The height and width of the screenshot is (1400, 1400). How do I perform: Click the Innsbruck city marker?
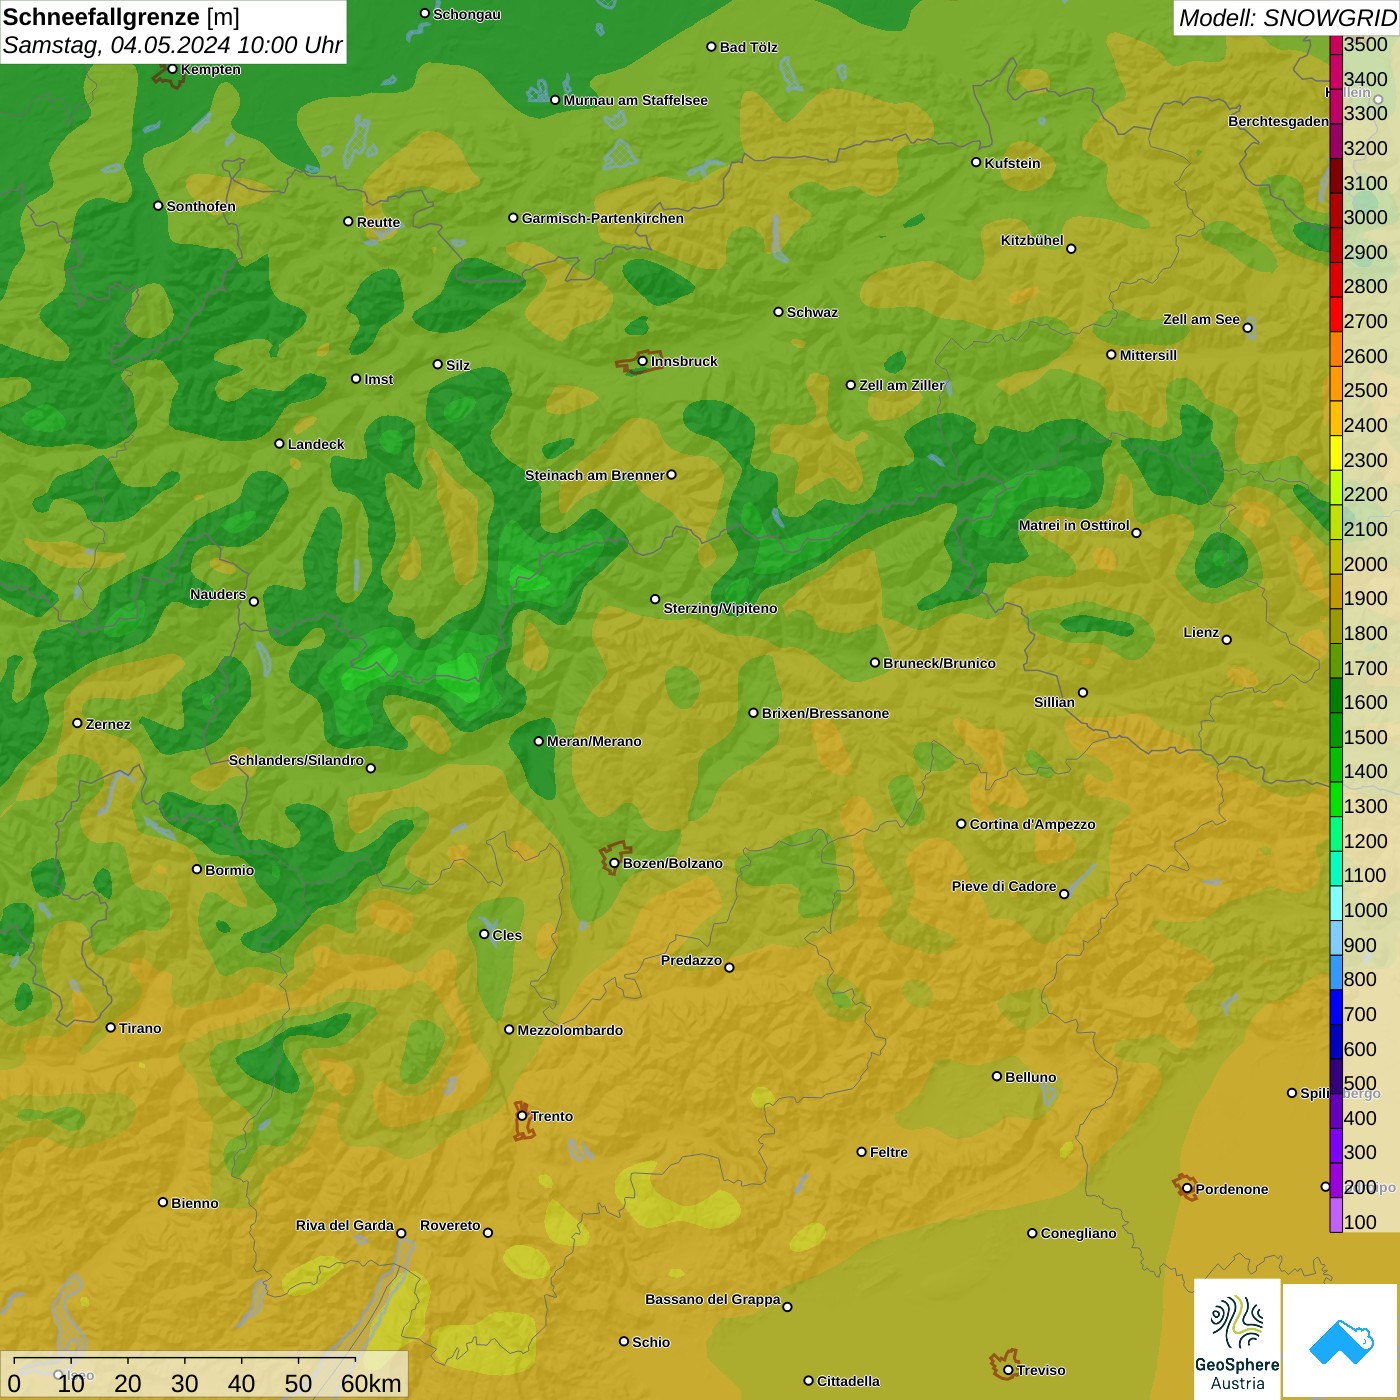pyautogui.click(x=643, y=361)
